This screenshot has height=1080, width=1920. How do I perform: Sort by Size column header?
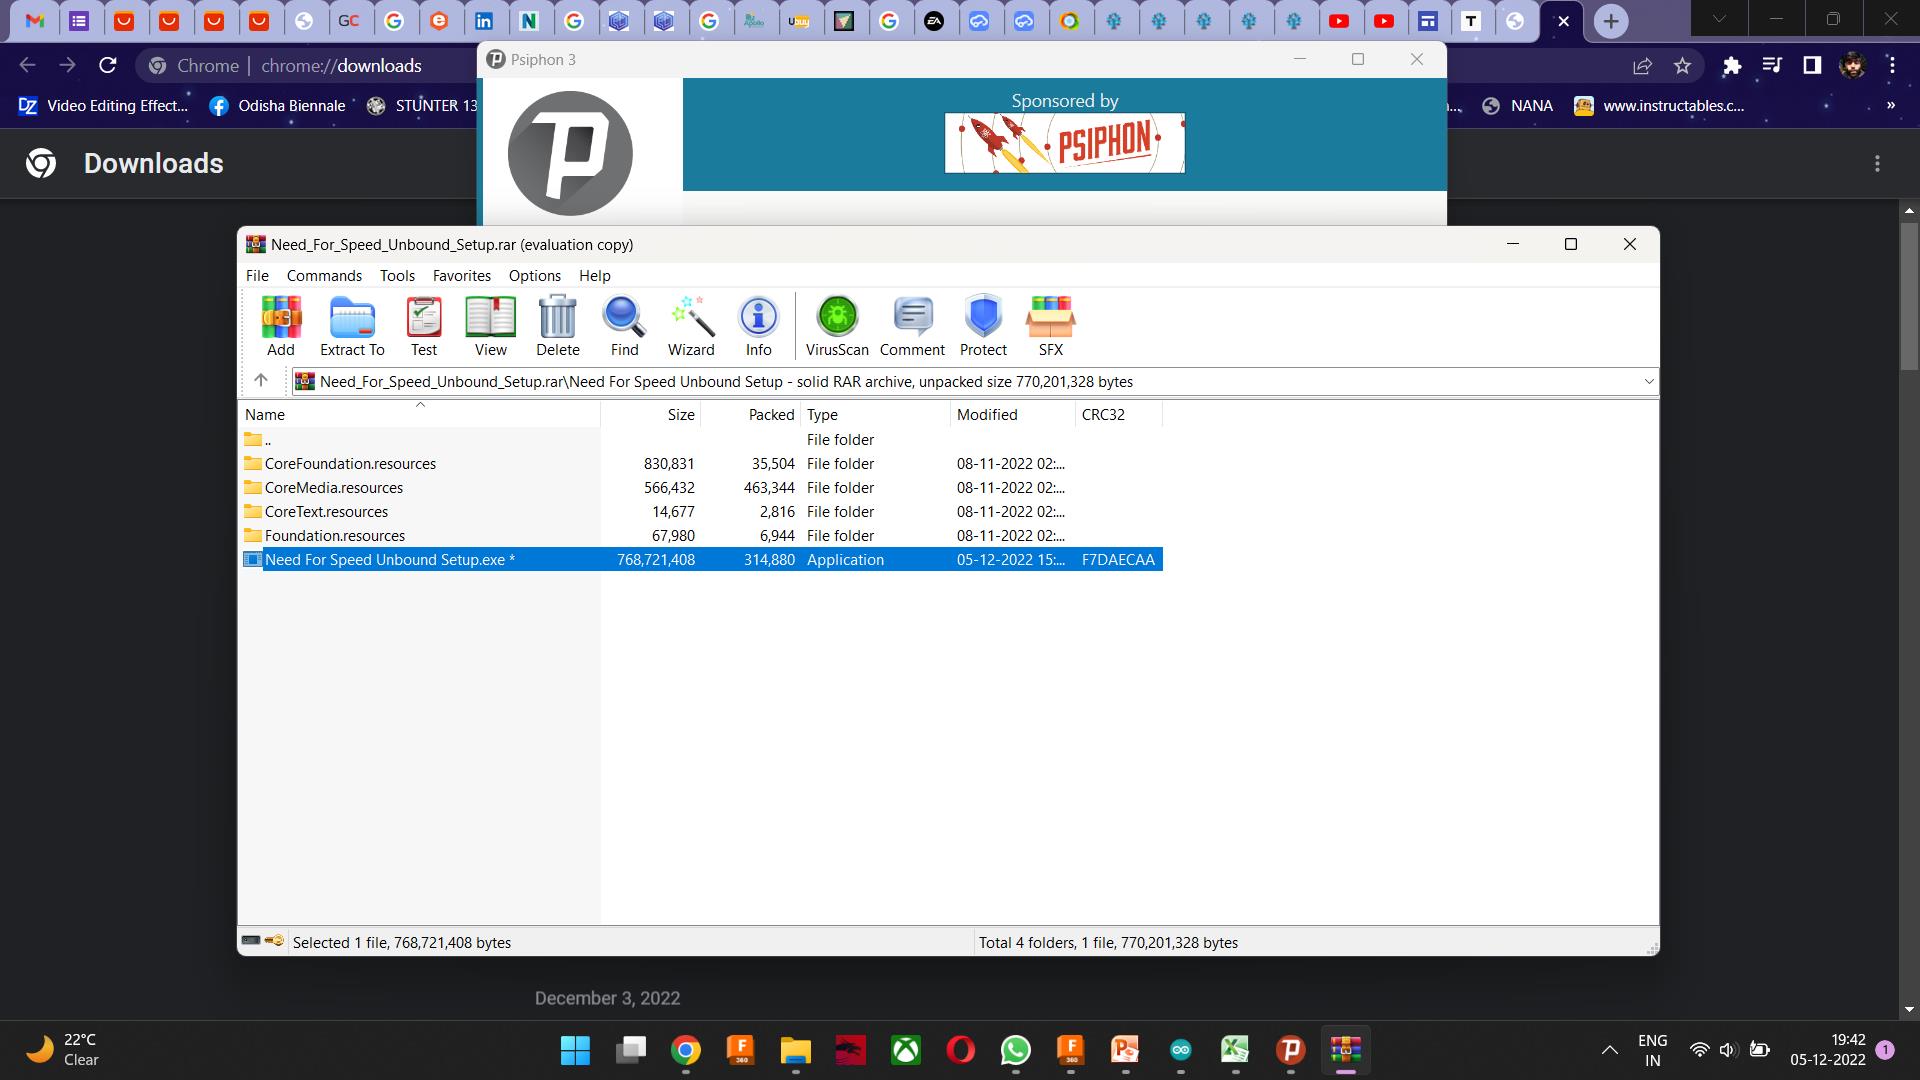tap(680, 414)
